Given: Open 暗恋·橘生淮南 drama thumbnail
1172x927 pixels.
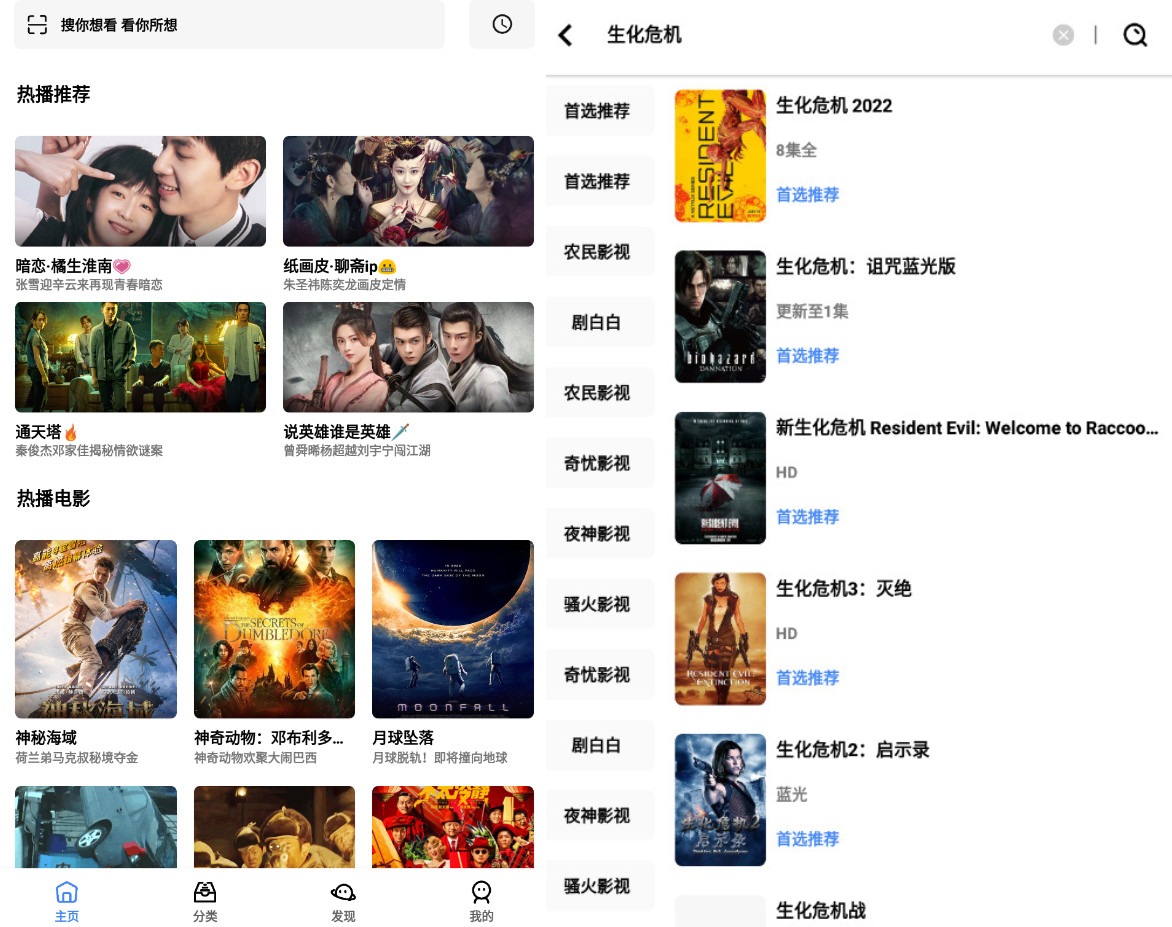Looking at the screenshot, I should pos(140,191).
